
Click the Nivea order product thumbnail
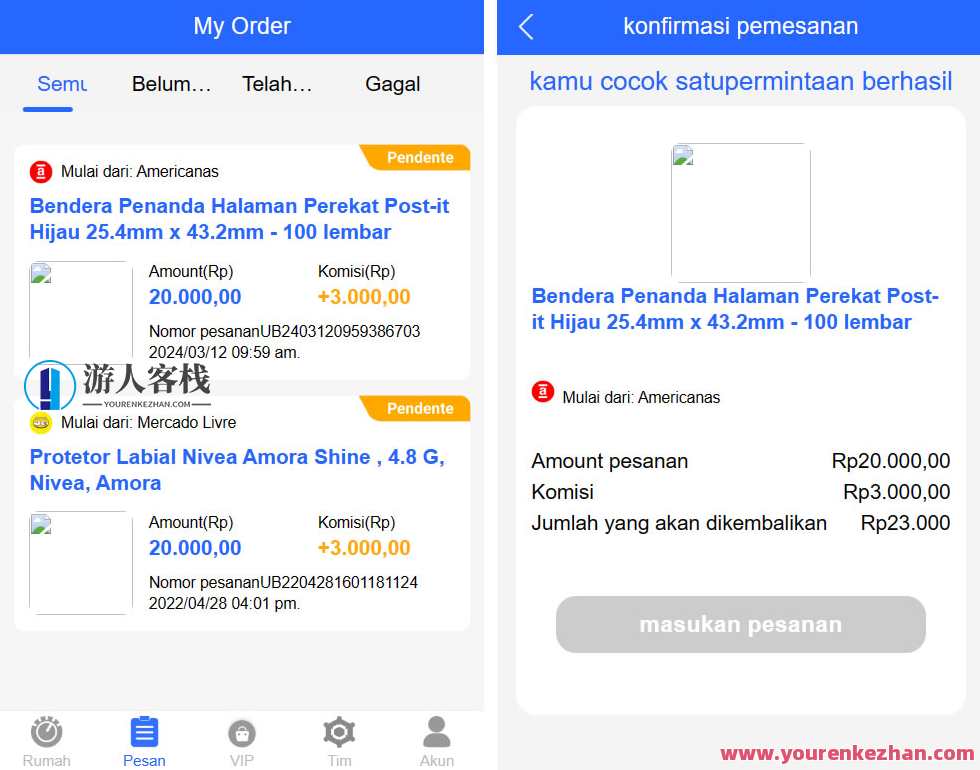pyautogui.click(x=81, y=562)
